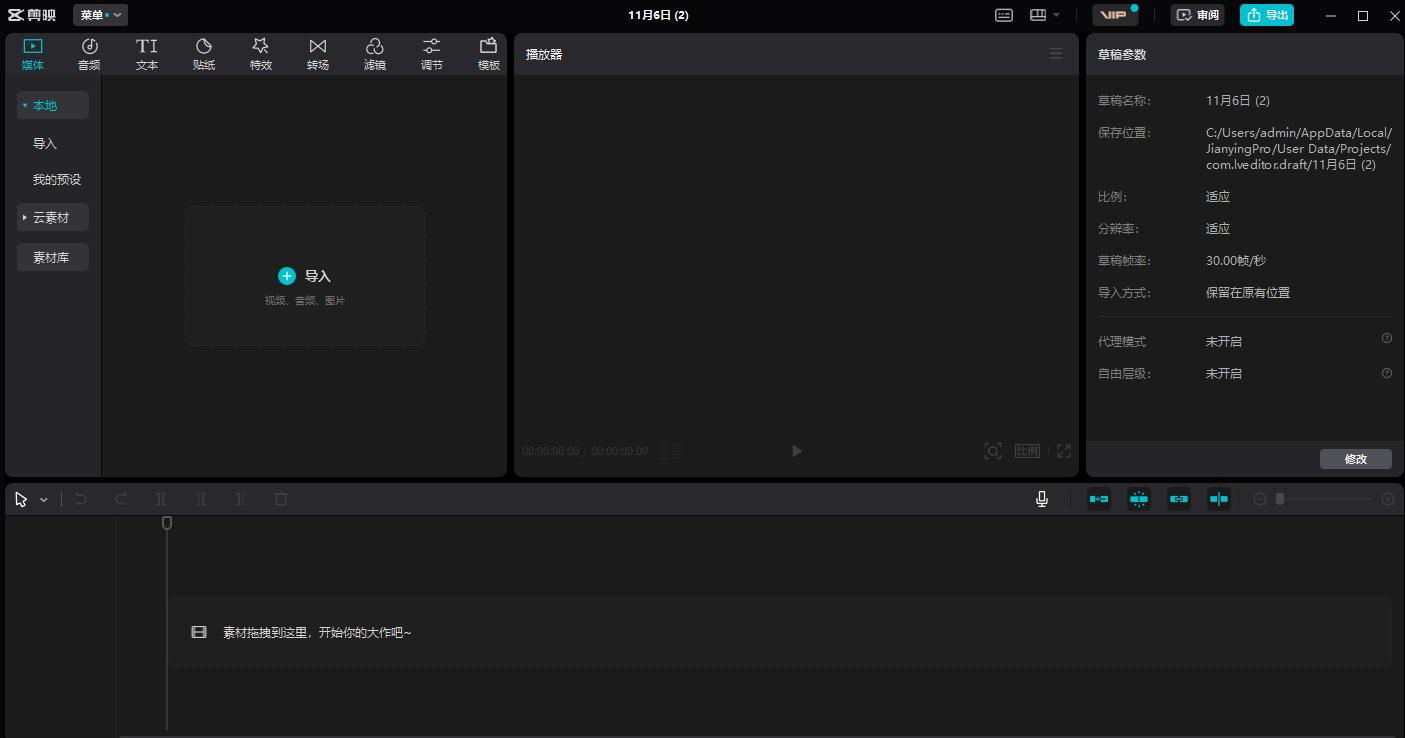Toggle main track magnet in timeline toolbar
This screenshot has height=738, width=1405.
pos(1099,499)
